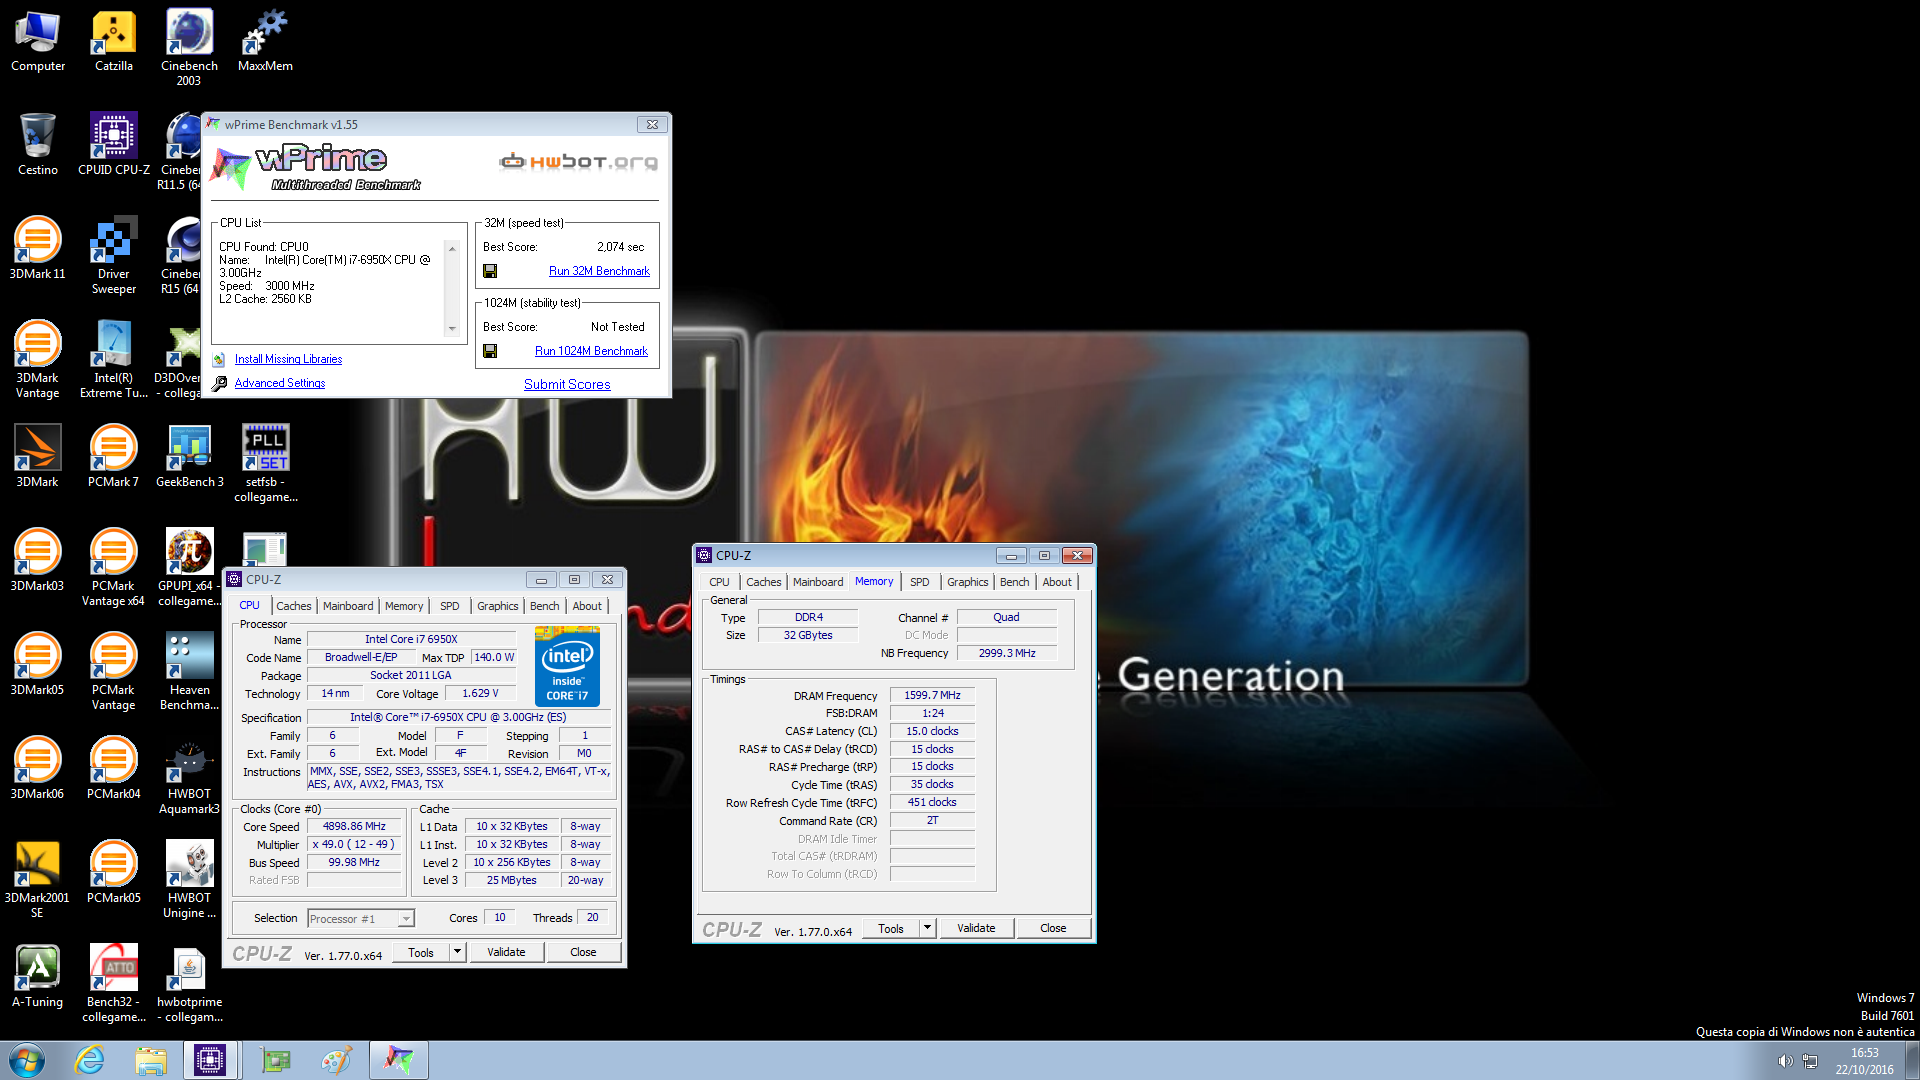Launch the Heaven Benchmark shortcut
This screenshot has height=1080, width=1920.
click(x=189, y=672)
